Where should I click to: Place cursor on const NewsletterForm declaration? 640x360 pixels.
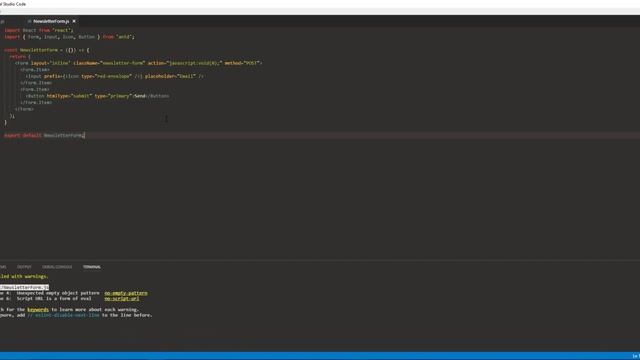point(47,50)
